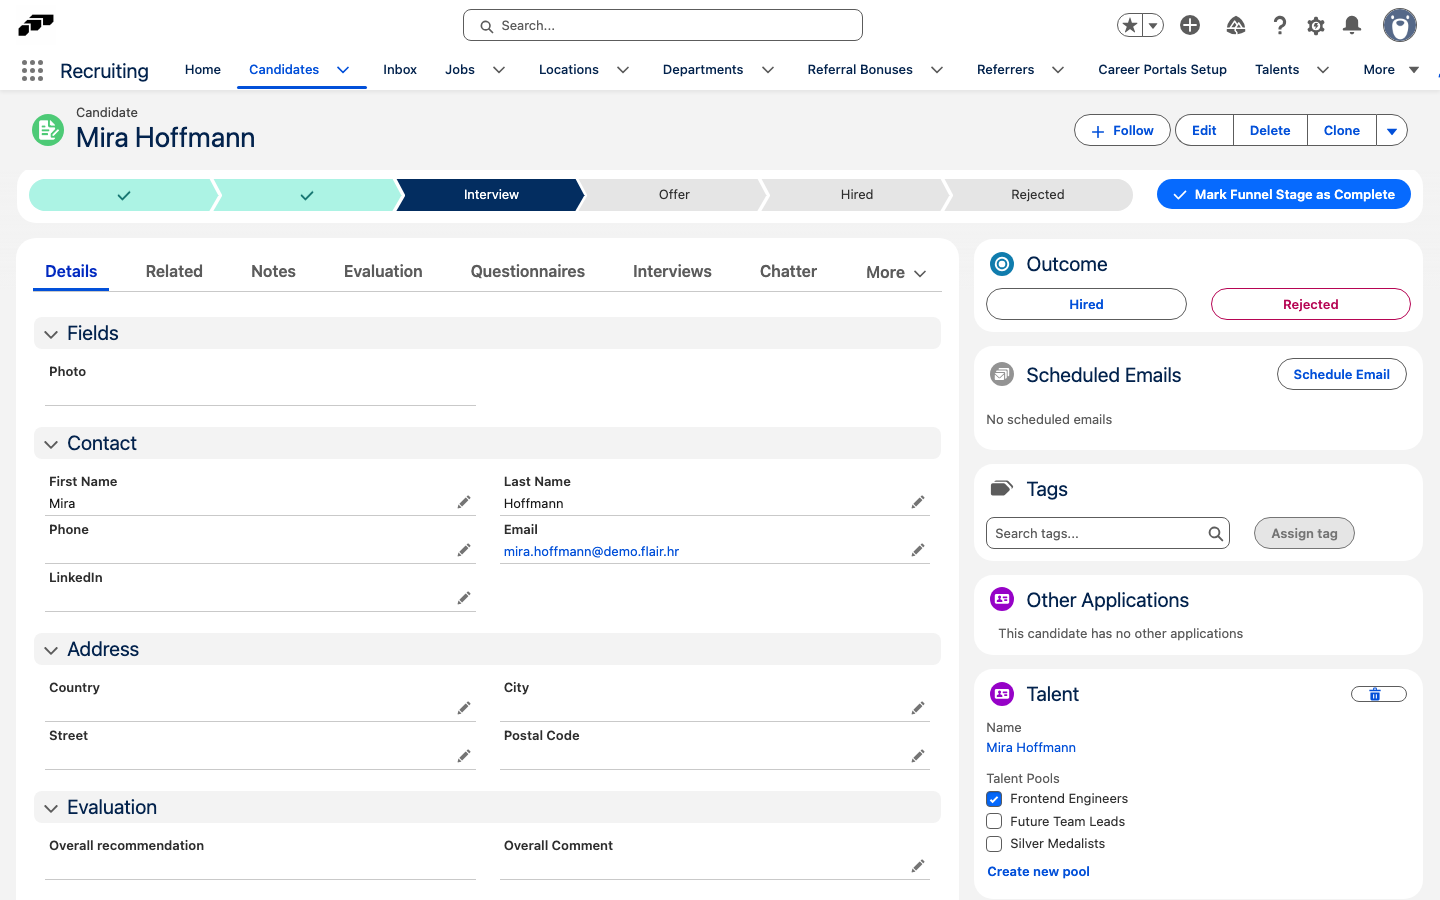Edit the Email field pencil icon
This screenshot has height=900, width=1440.
[x=918, y=550]
